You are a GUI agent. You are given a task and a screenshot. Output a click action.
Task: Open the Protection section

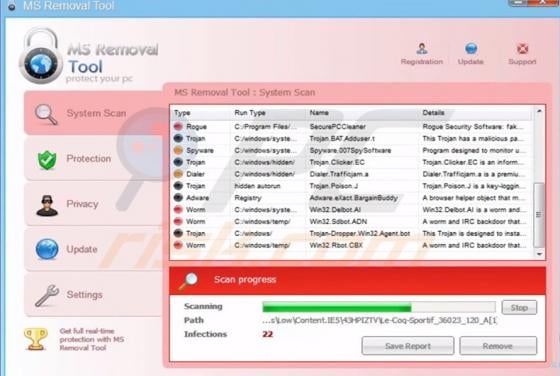(x=94, y=159)
